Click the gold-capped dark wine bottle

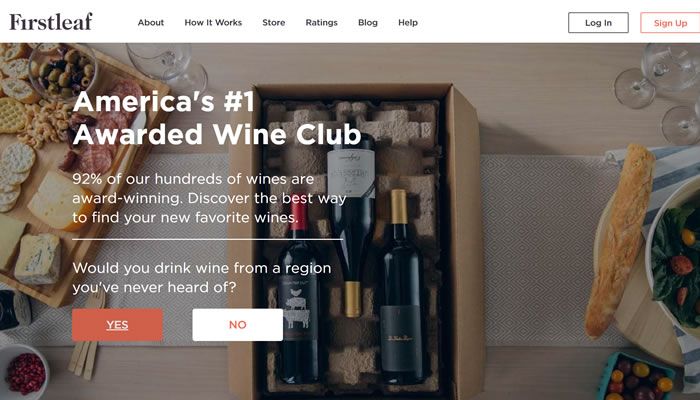tap(402, 290)
